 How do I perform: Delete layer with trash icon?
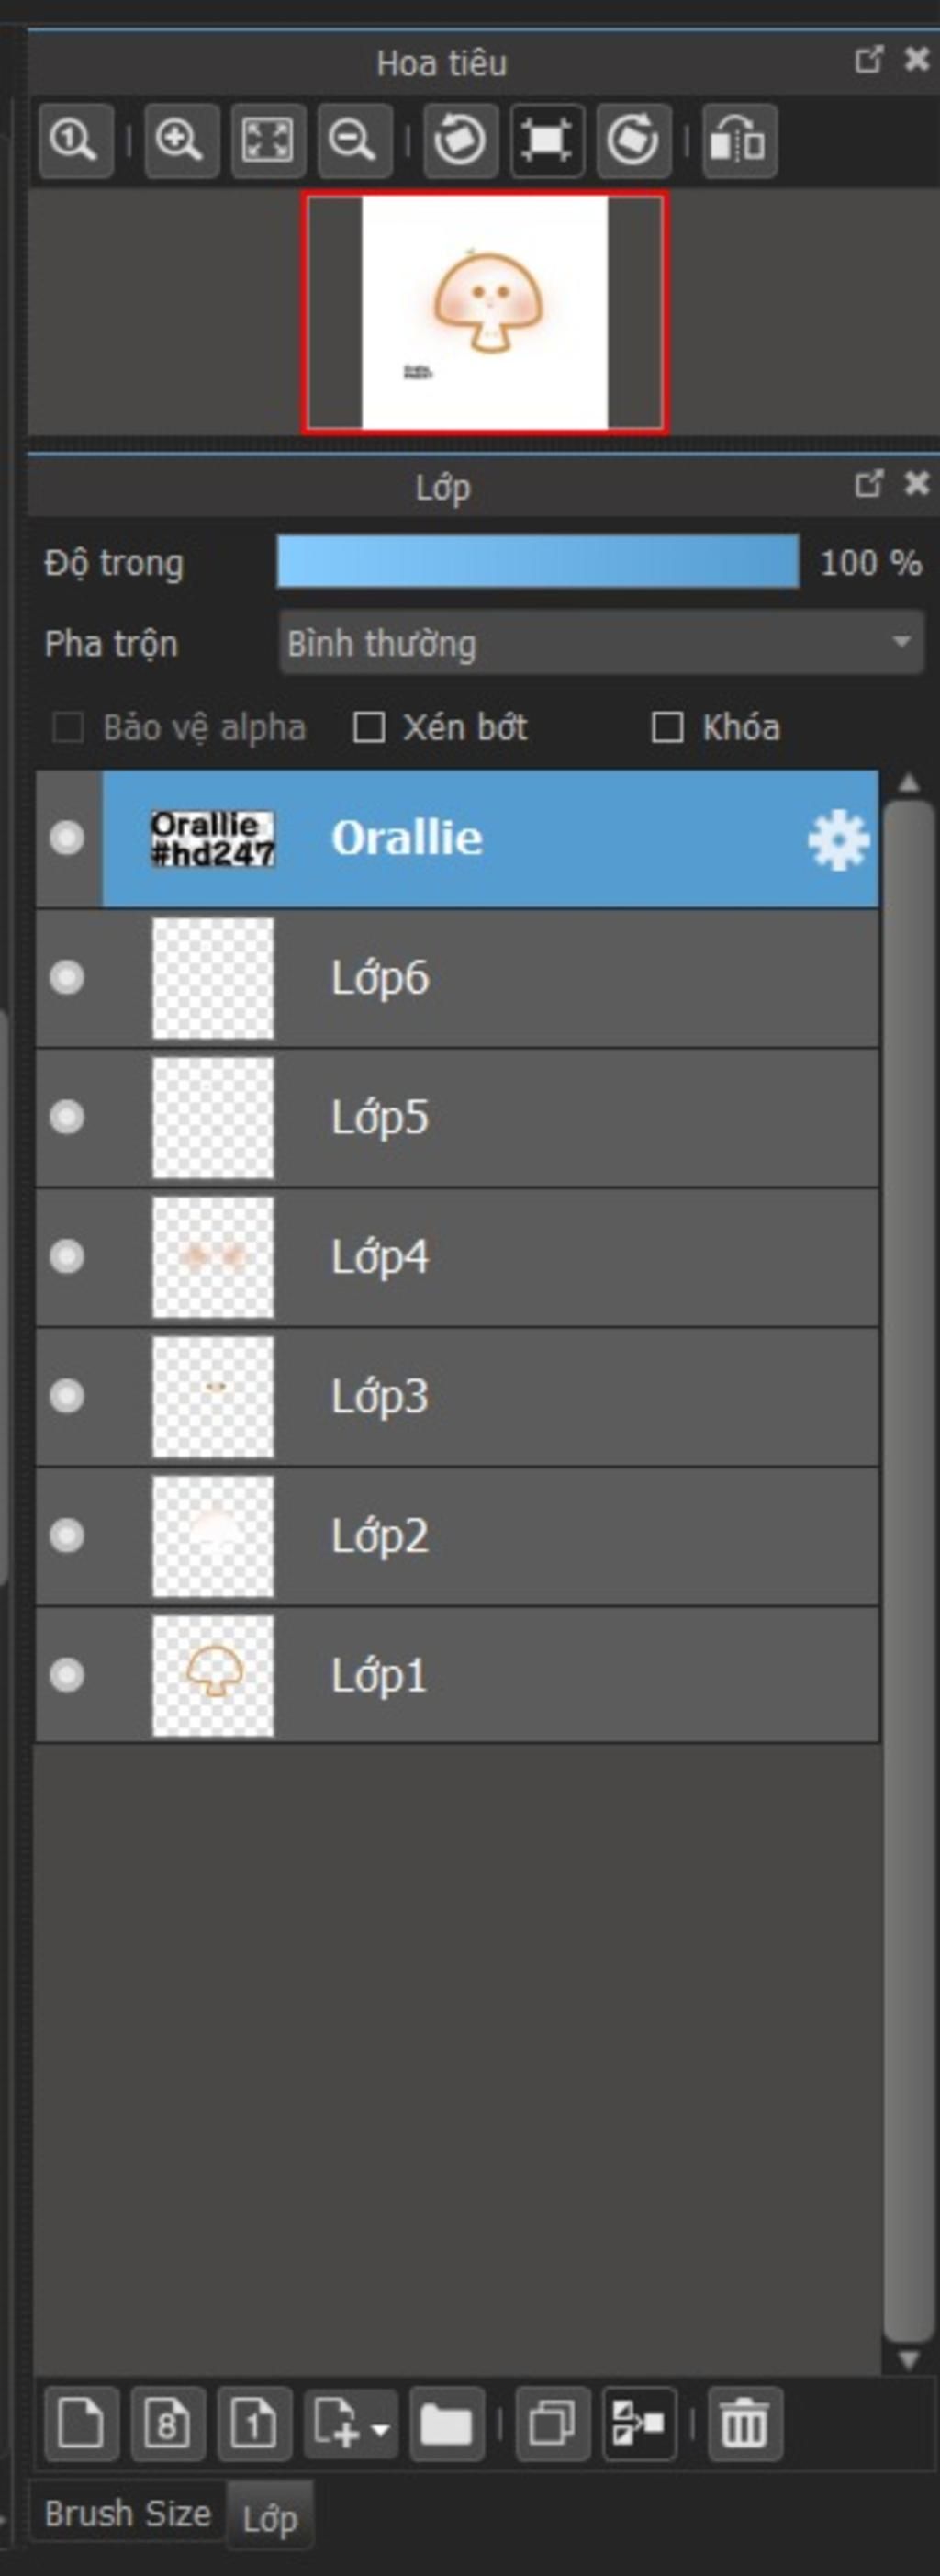point(745,2423)
